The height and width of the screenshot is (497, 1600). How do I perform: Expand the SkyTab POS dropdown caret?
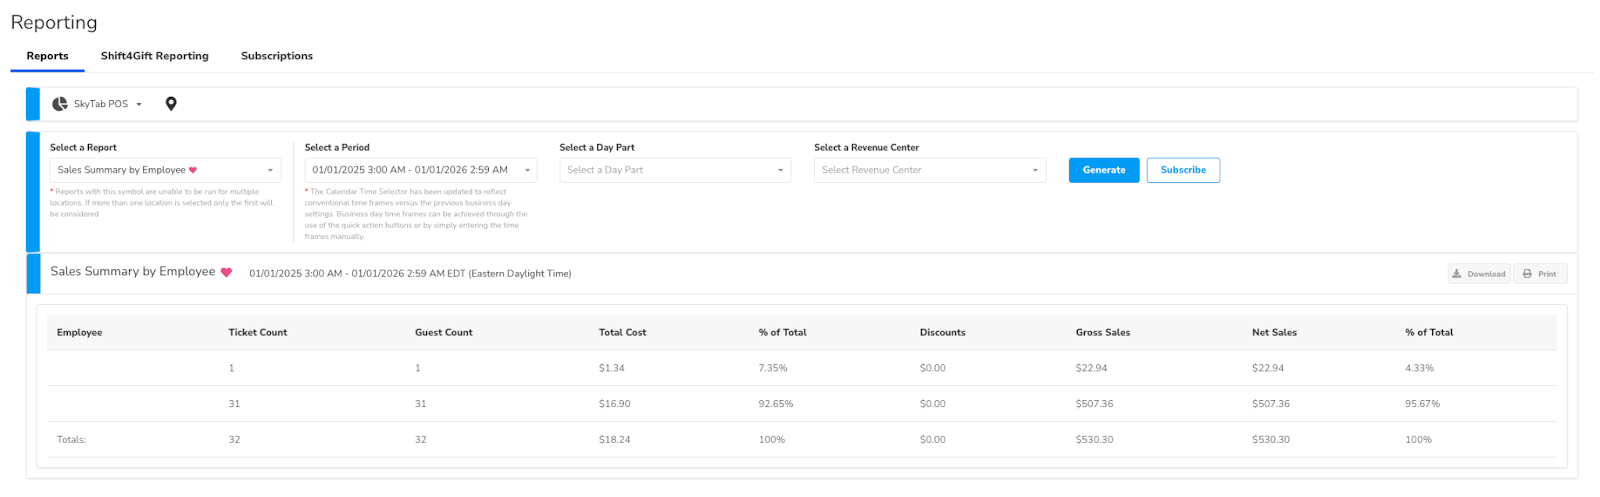pyautogui.click(x=139, y=104)
